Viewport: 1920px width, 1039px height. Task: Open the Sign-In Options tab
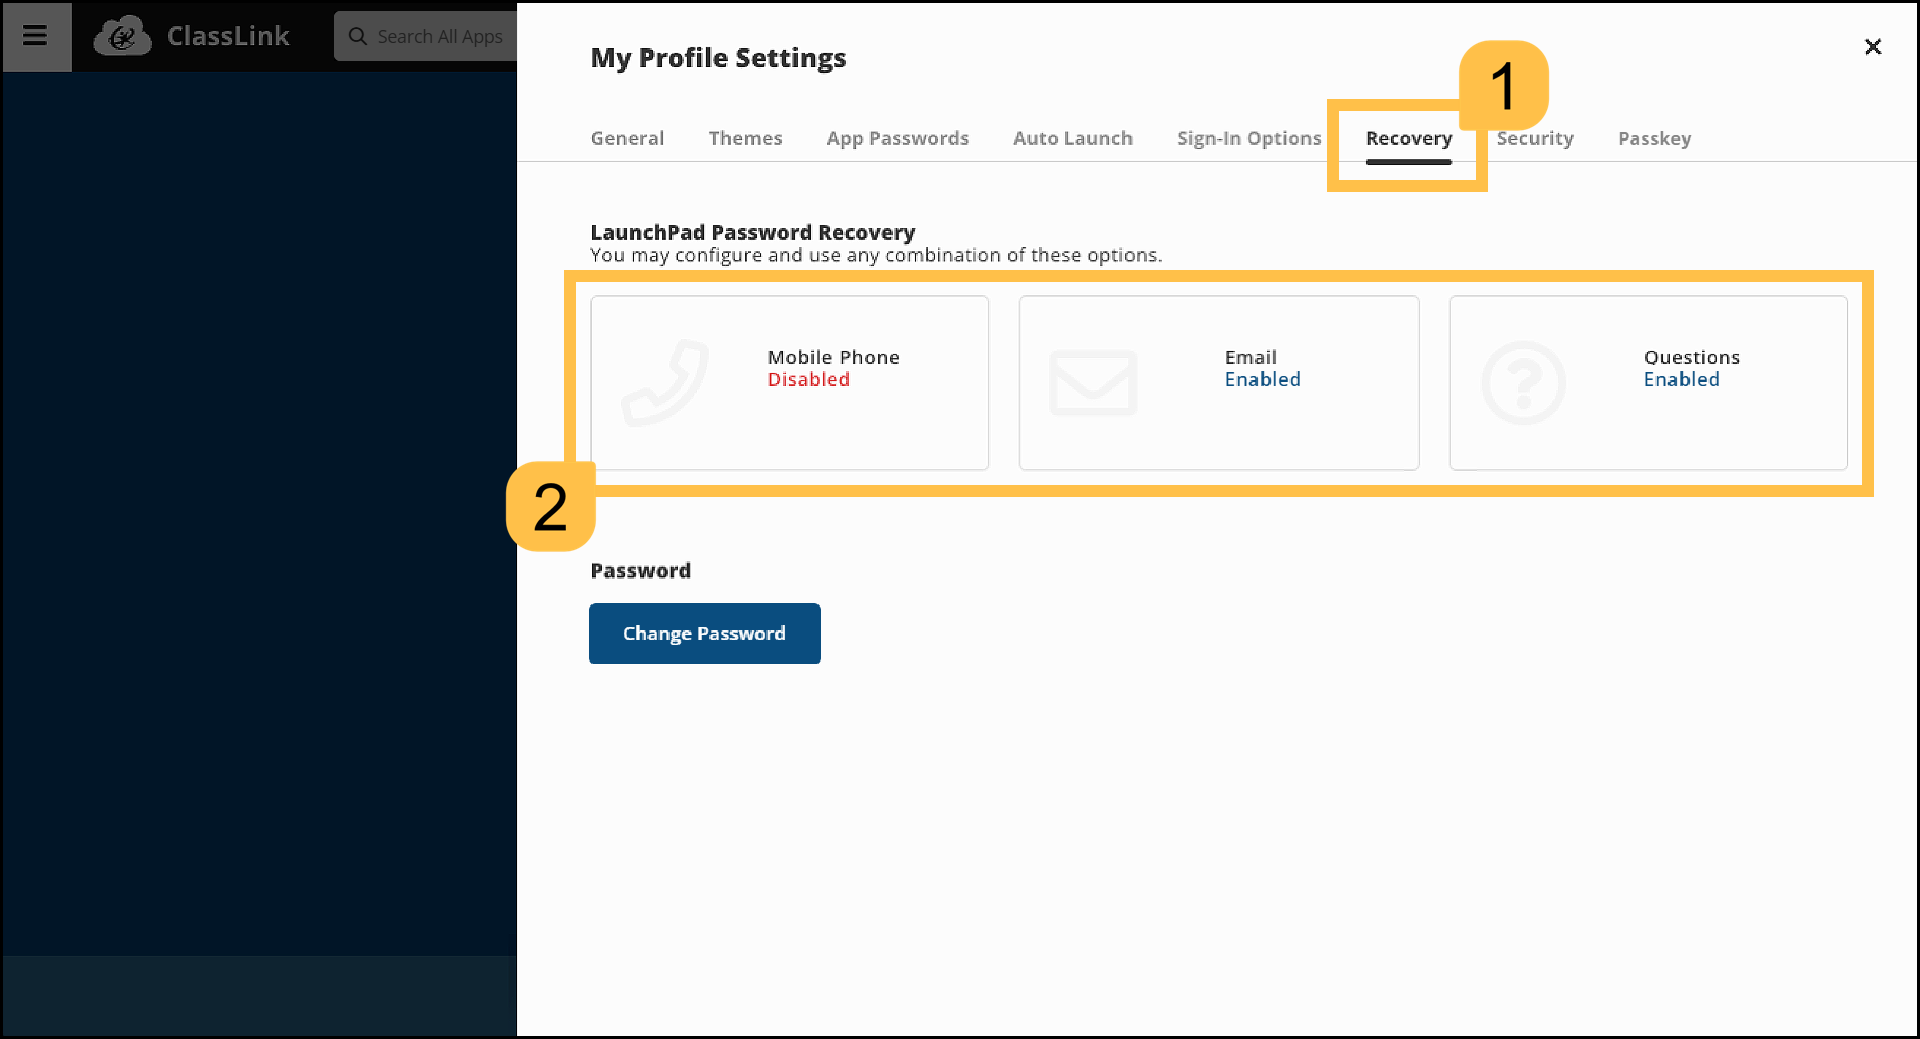[x=1249, y=138]
